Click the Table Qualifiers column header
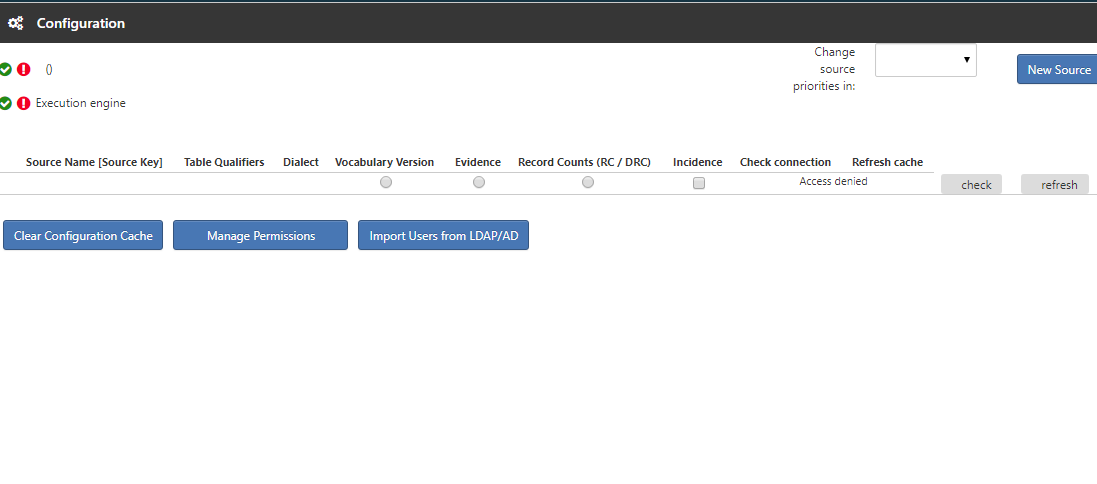This screenshot has height=484, width=1097. click(x=224, y=162)
